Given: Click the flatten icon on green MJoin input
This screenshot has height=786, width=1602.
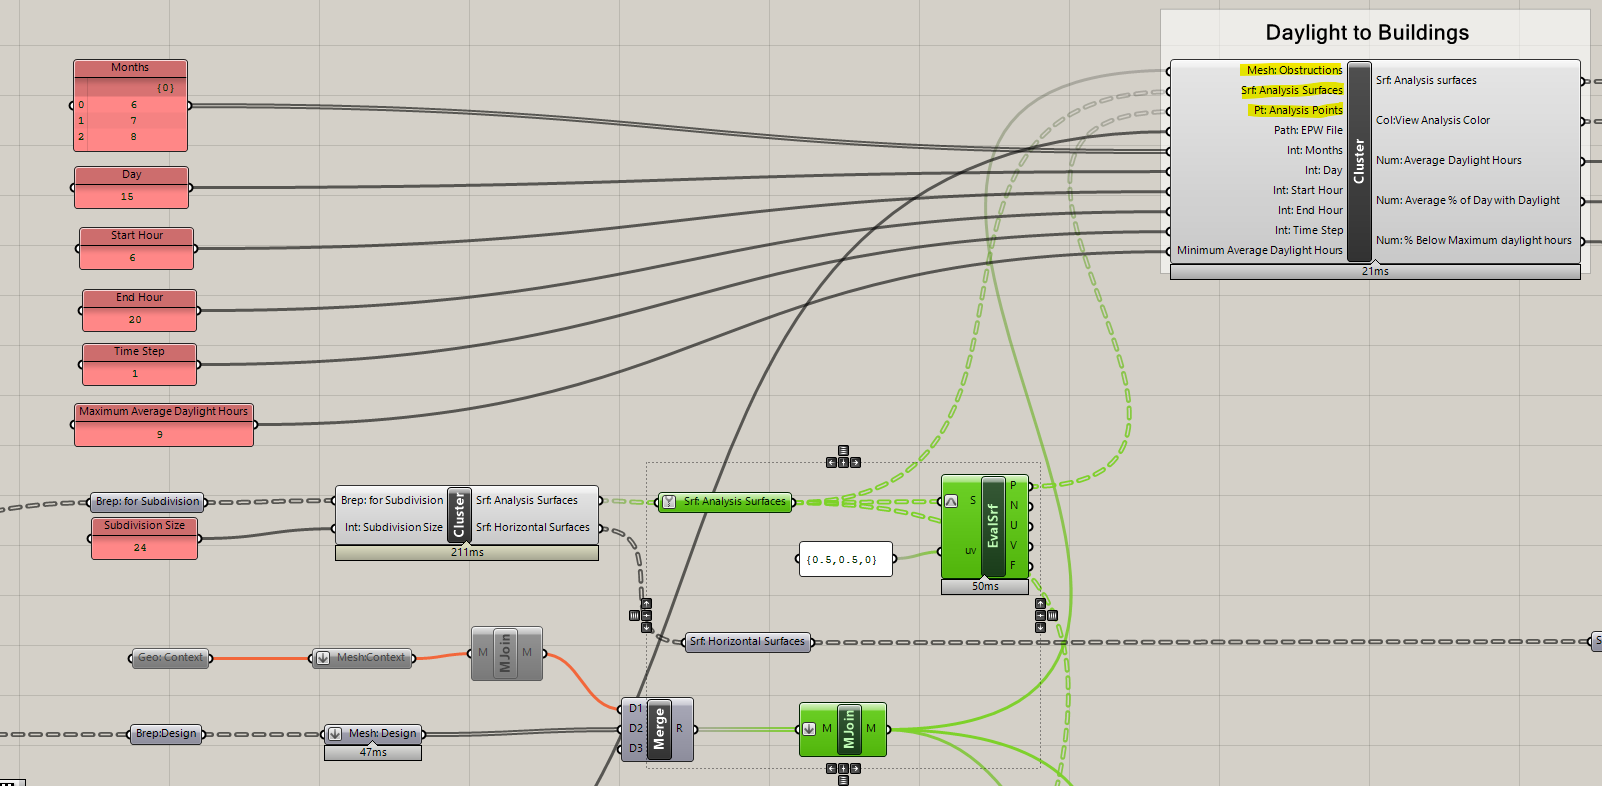Looking at the screenshot, I should (809, 729).
